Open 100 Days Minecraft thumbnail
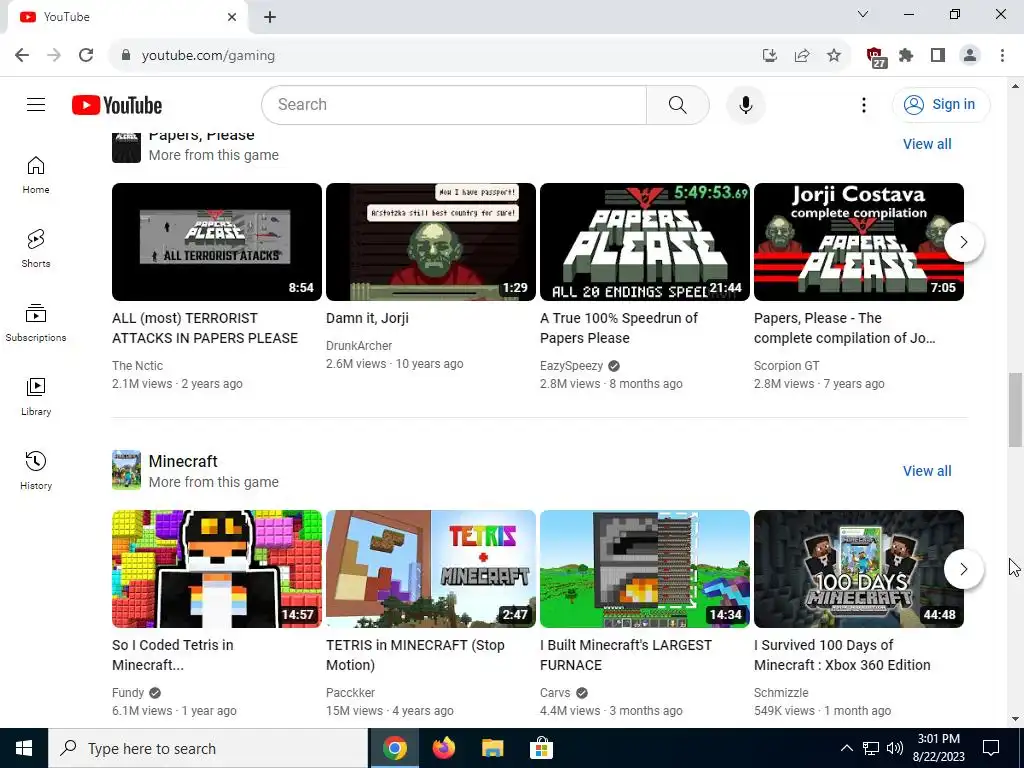This screenshot has width=1024, height=768. click(859, 569)
